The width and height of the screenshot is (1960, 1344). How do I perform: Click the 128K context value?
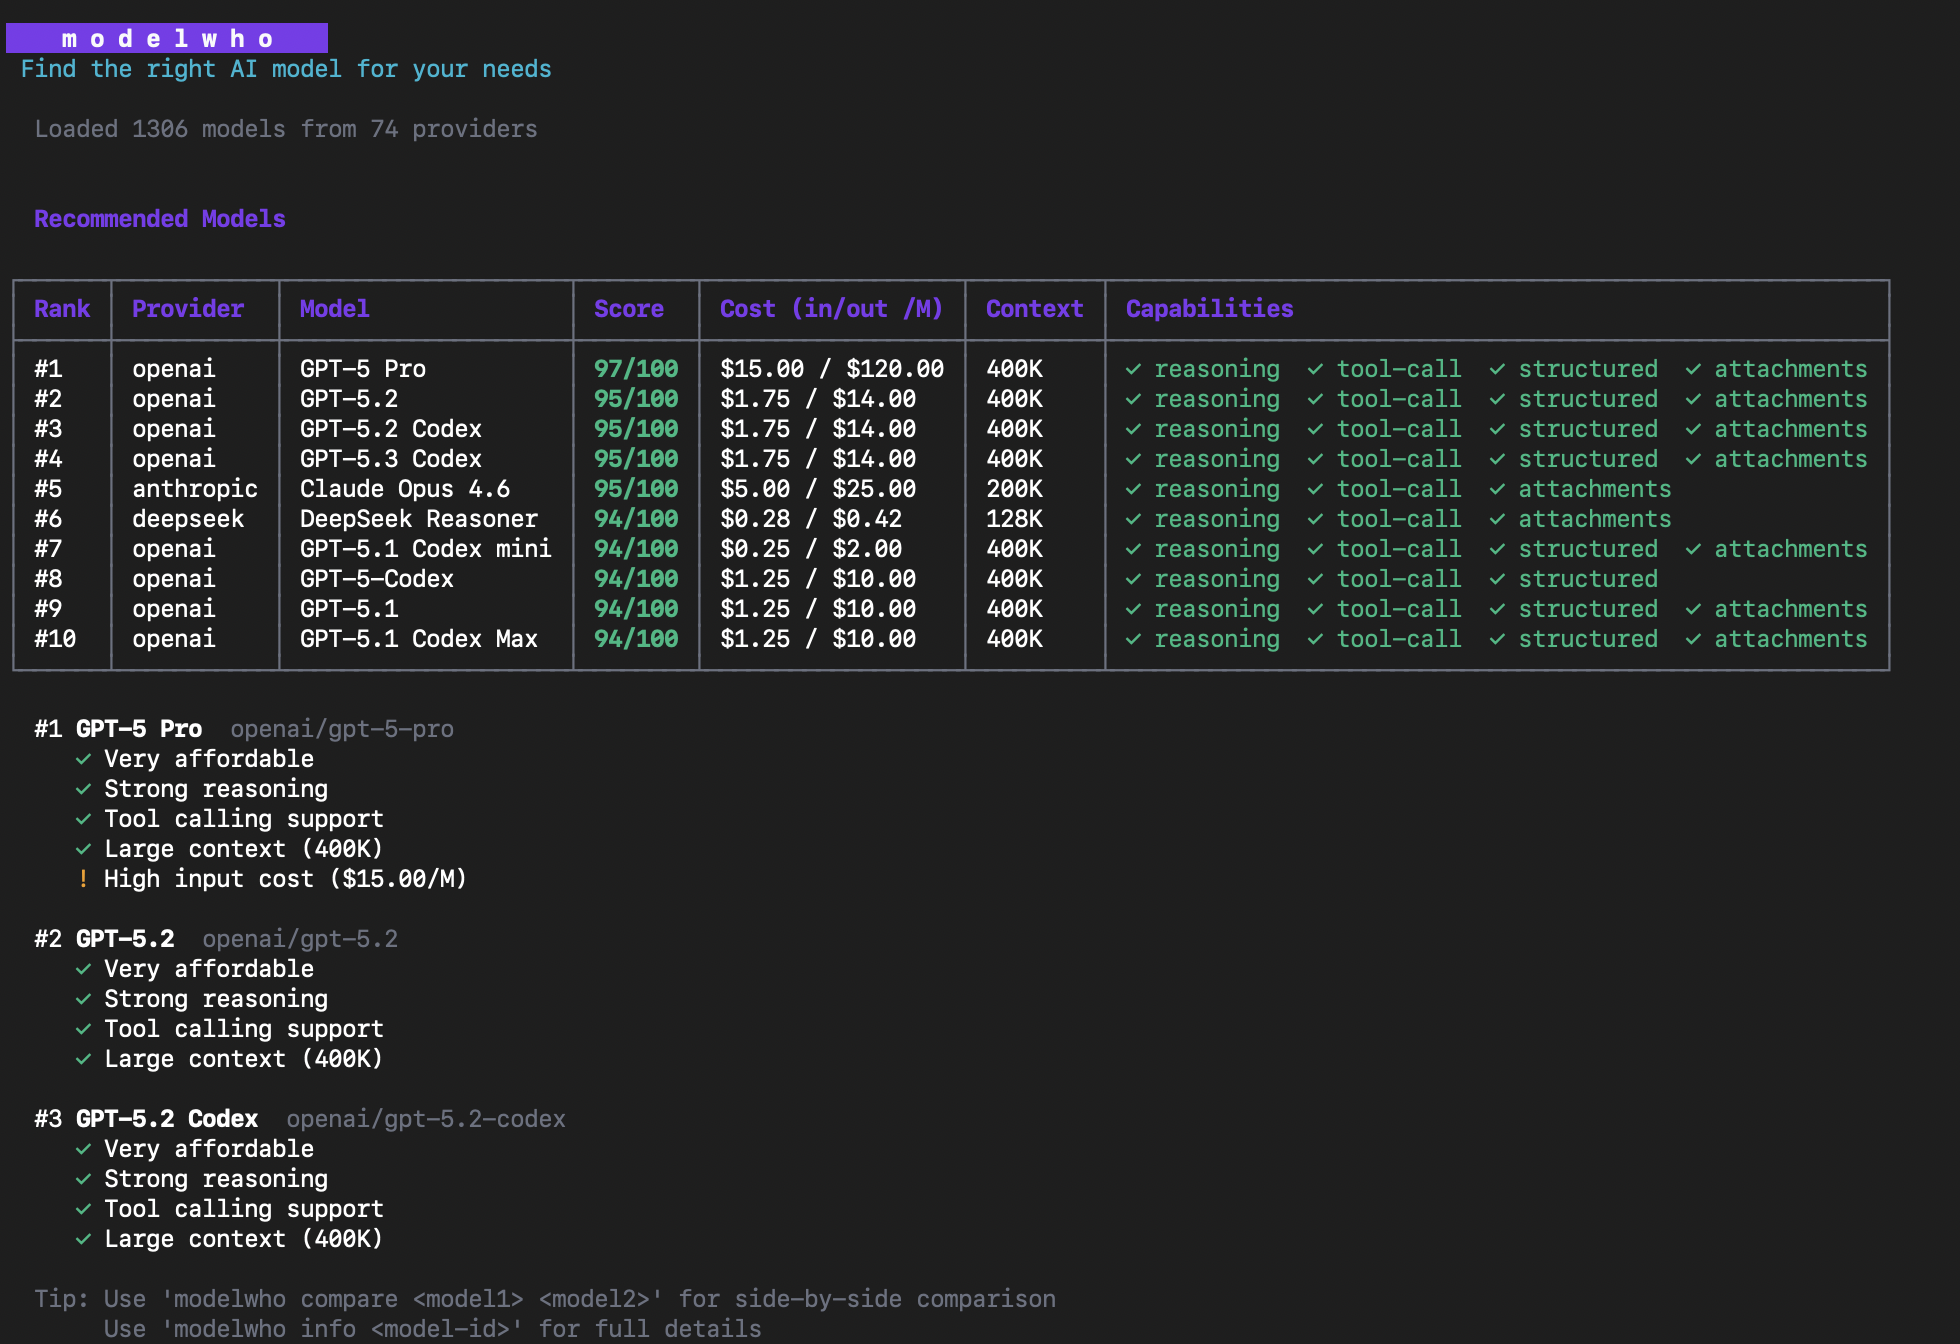[x=1014, y=519]
